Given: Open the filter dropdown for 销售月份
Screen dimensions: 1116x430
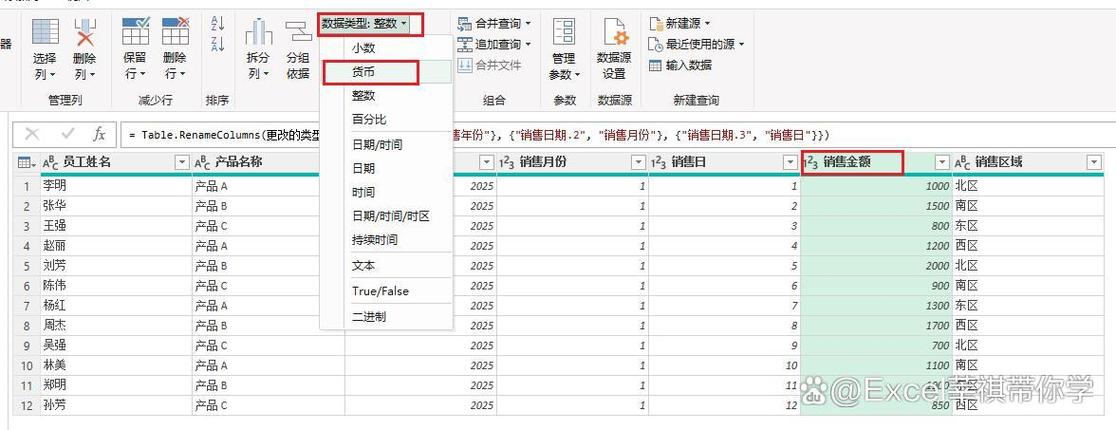Looking at the screenshot, I should coord(638,163).
